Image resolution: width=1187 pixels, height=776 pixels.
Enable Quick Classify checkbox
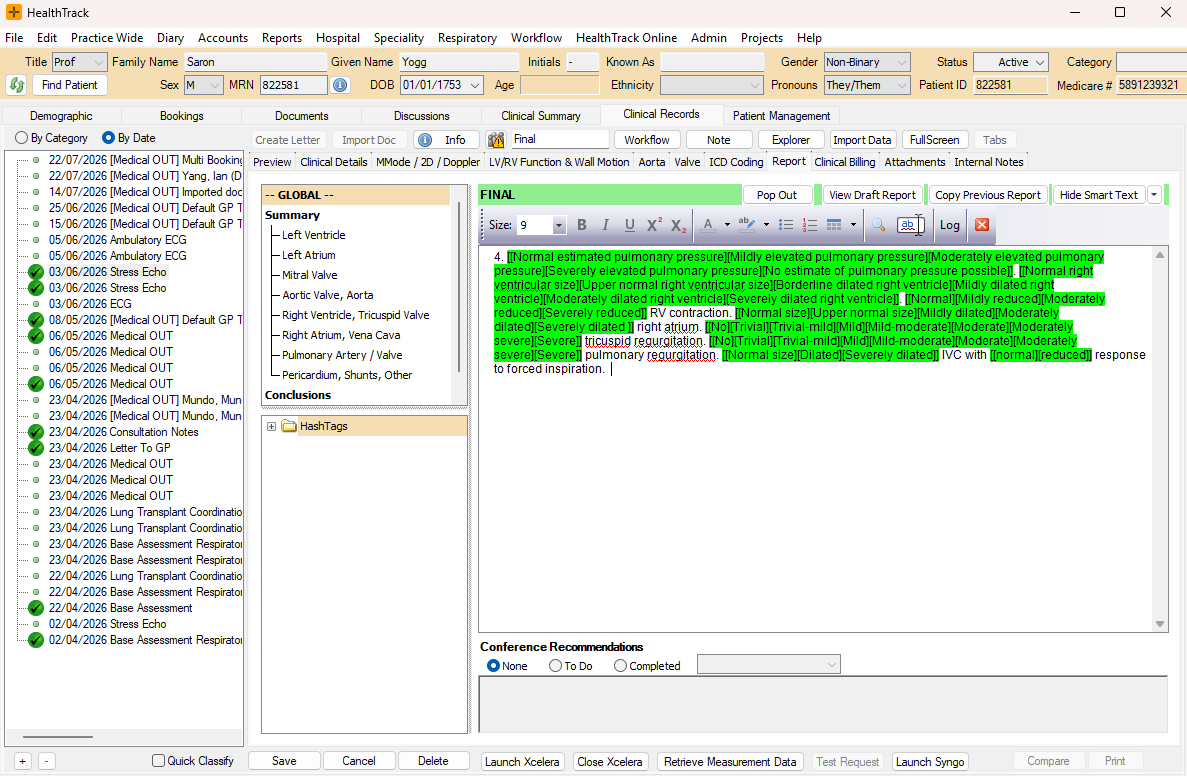158,760
